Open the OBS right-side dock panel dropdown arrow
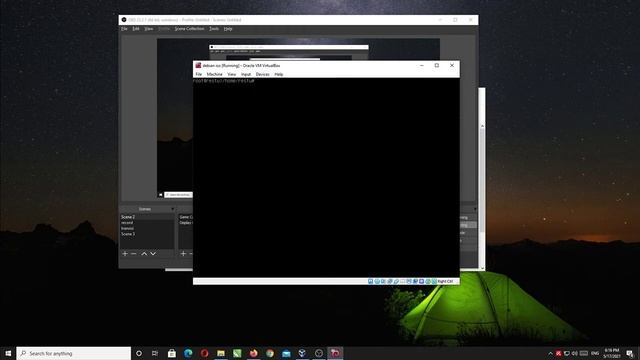Screen dimensions: 640x360 (x=475, y=209)
